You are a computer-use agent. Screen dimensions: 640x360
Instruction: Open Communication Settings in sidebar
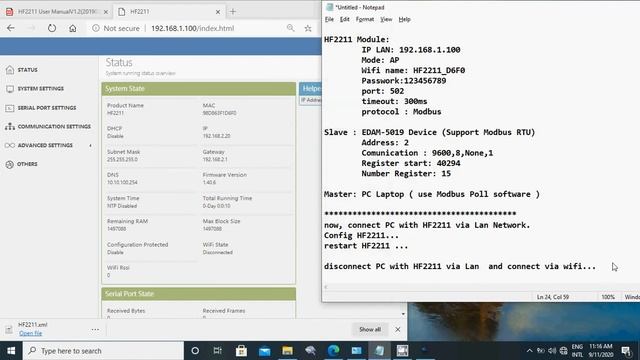(x=48, y=127)
